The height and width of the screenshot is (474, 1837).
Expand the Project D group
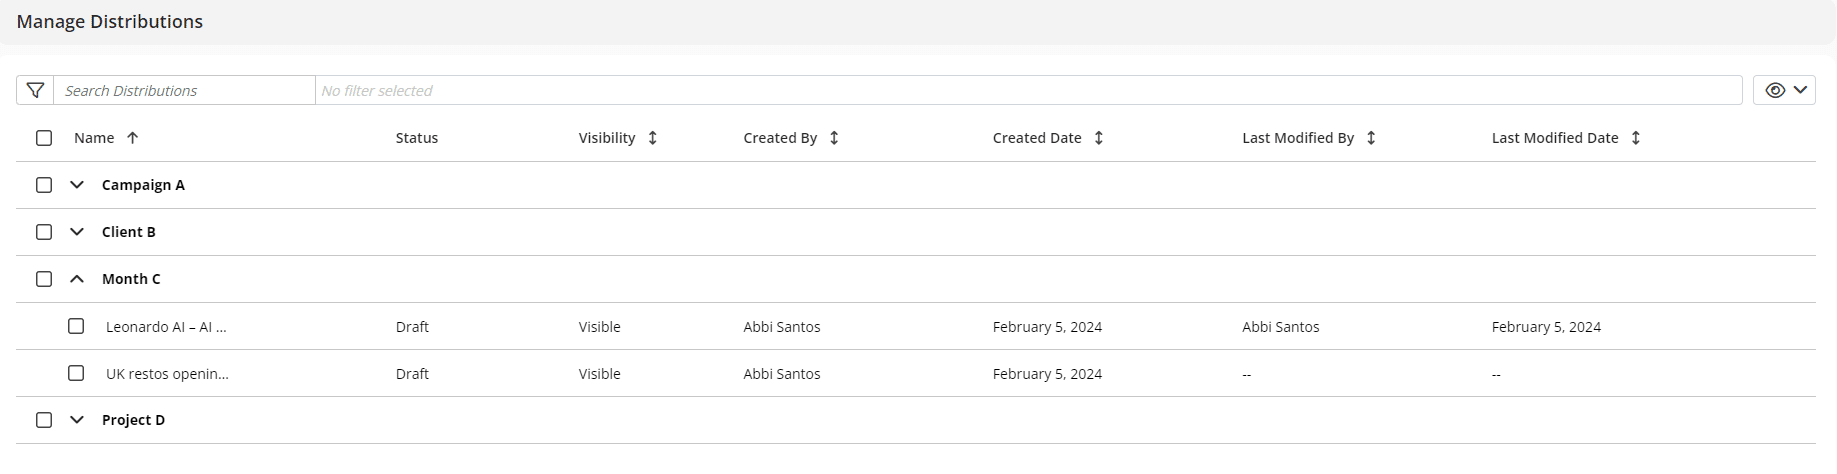coord(77,420)
